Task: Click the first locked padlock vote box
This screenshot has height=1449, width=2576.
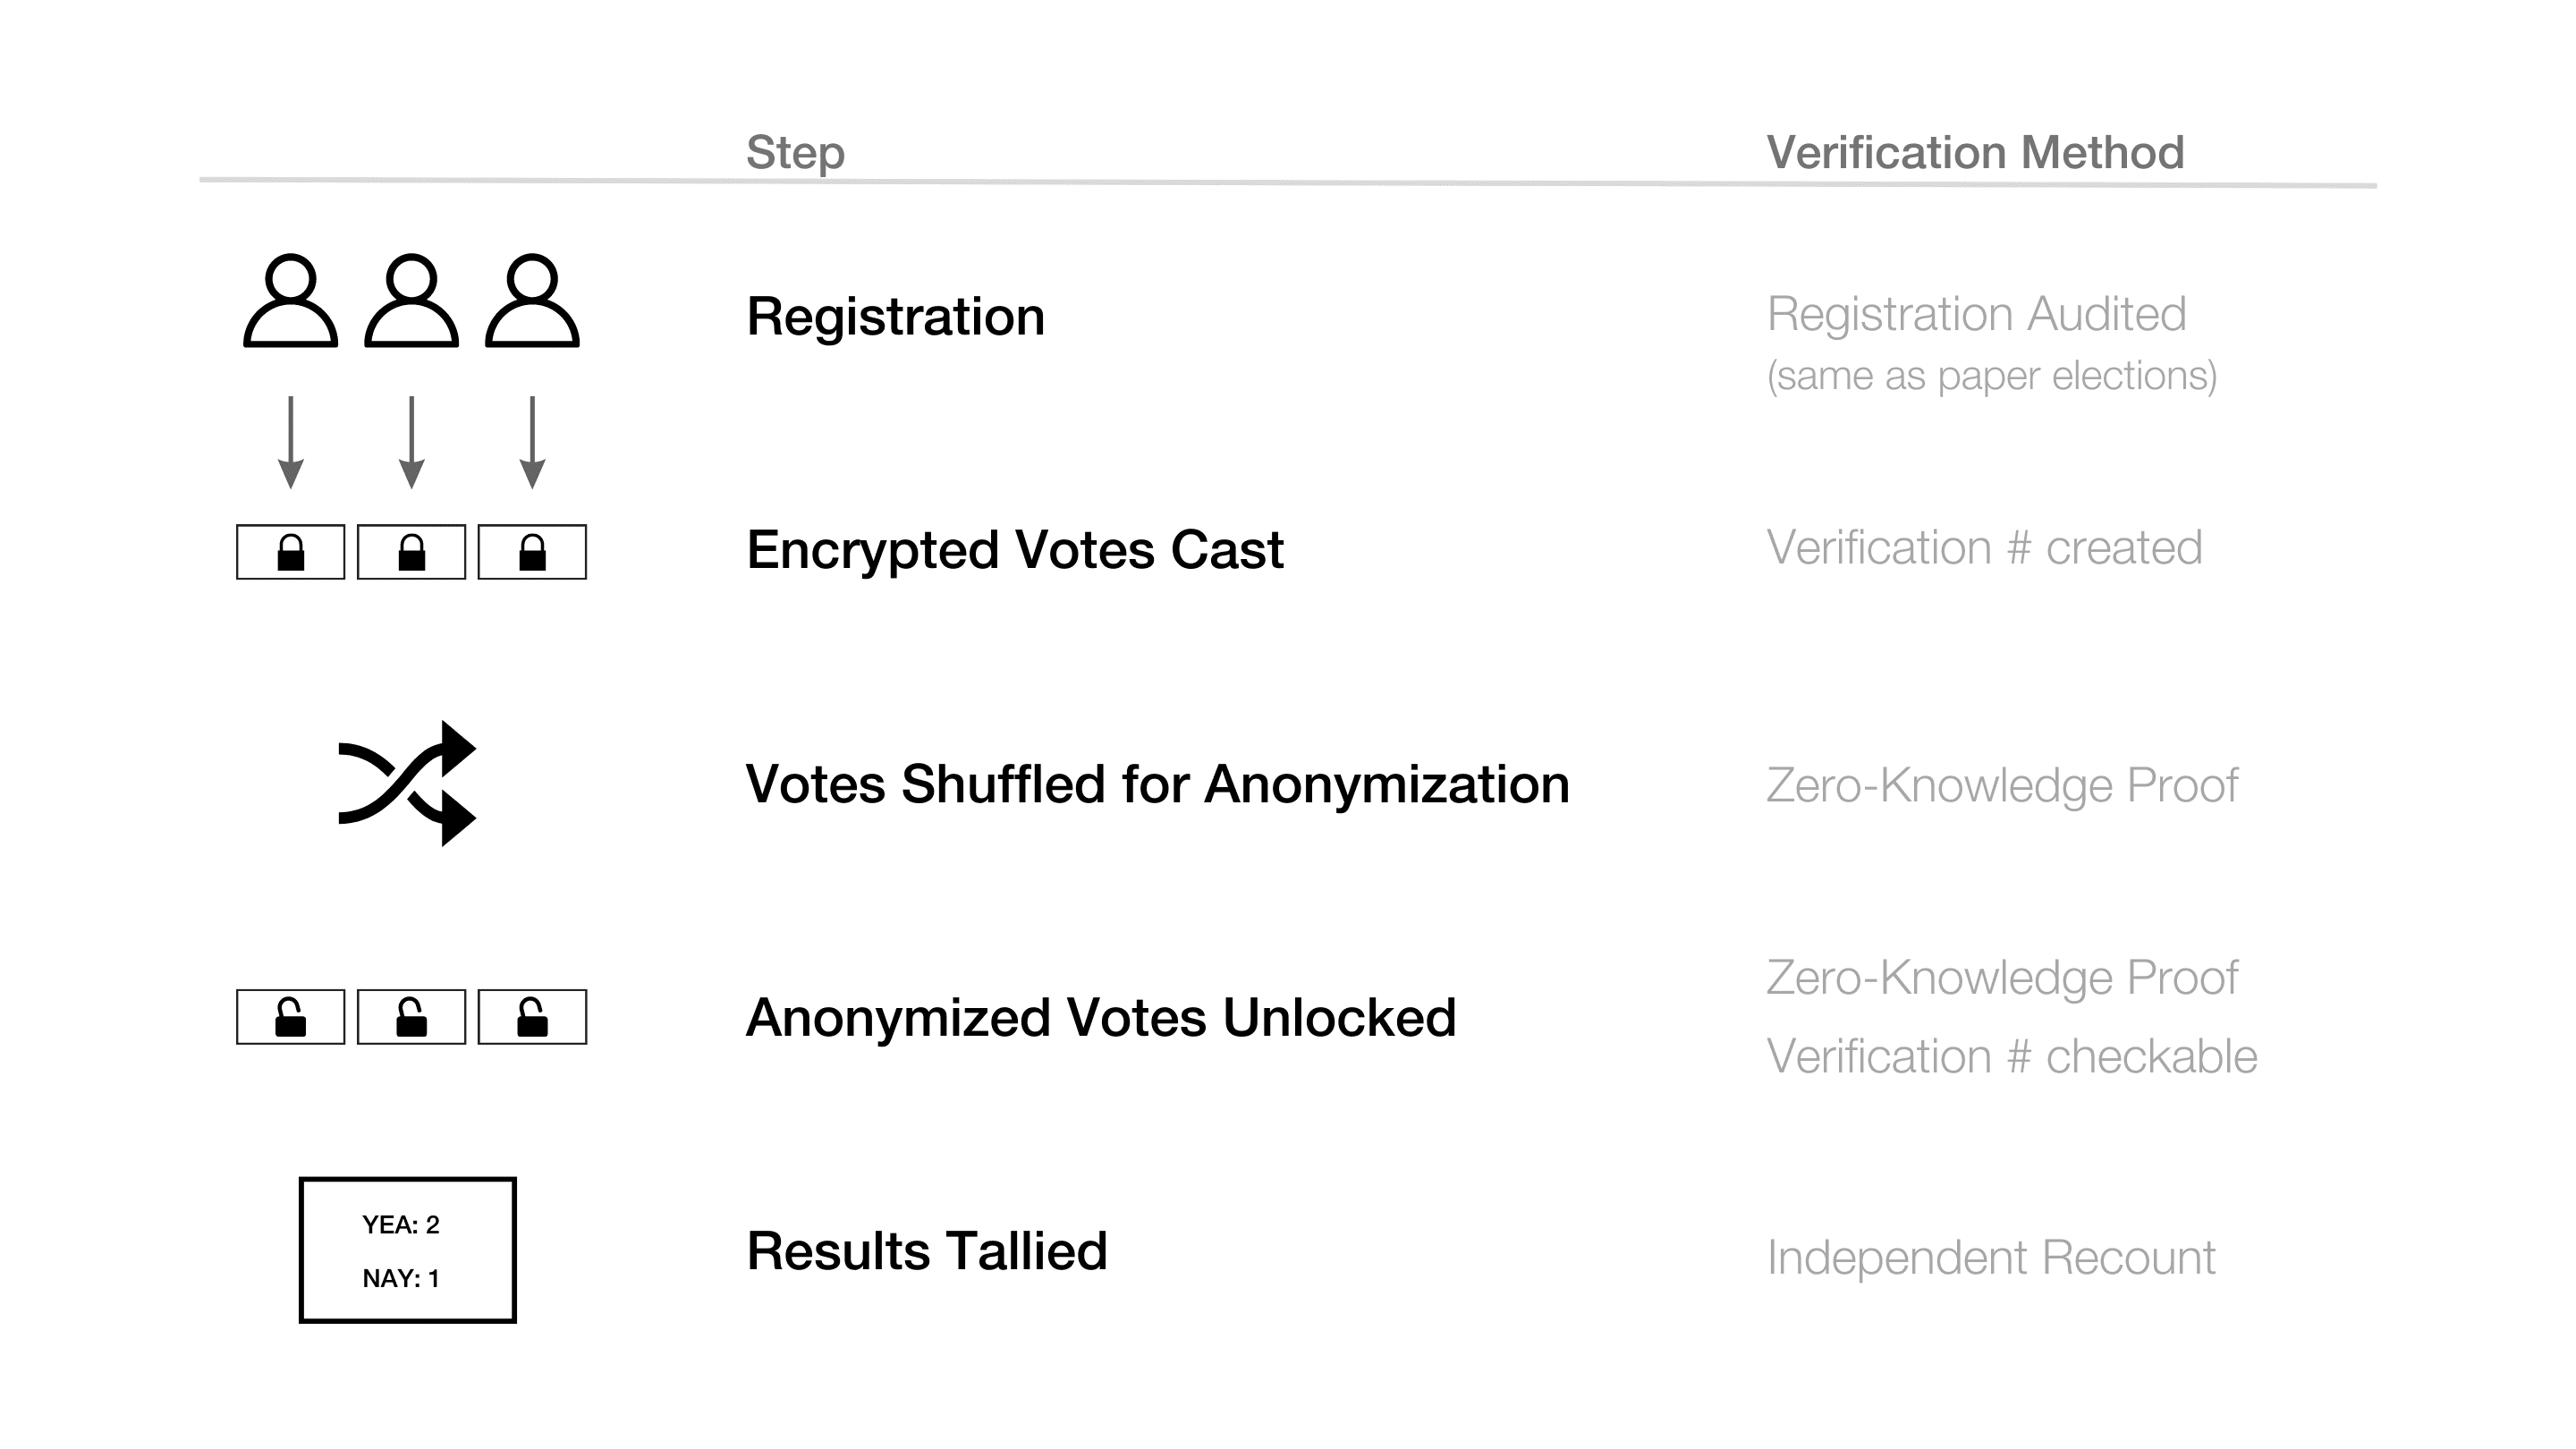Action: click(x=290, y=552)
